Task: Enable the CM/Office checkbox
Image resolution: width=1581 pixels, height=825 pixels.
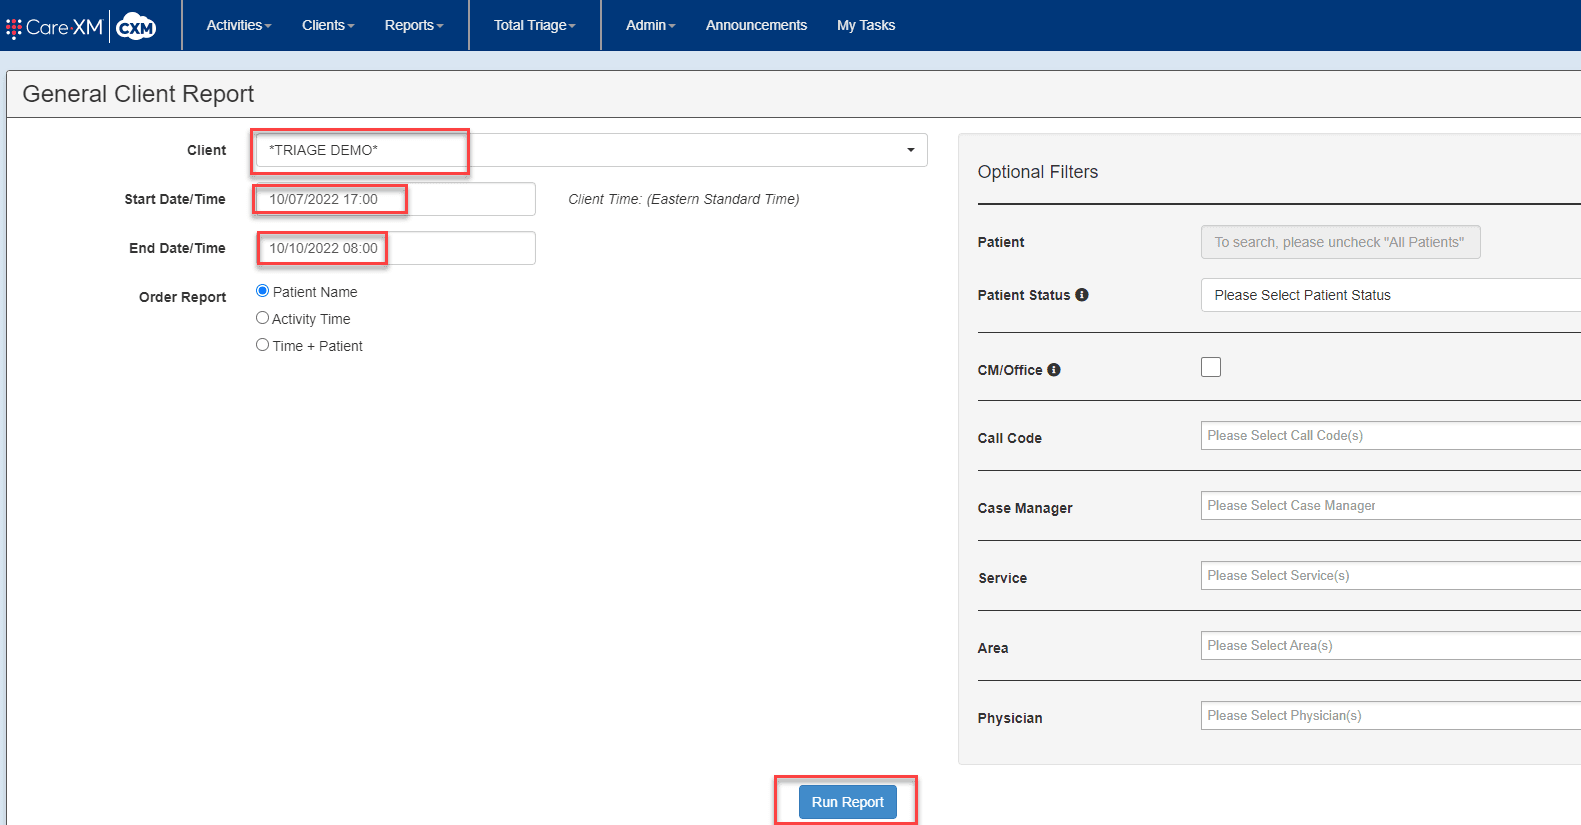Action: [x=1211, y=367]
